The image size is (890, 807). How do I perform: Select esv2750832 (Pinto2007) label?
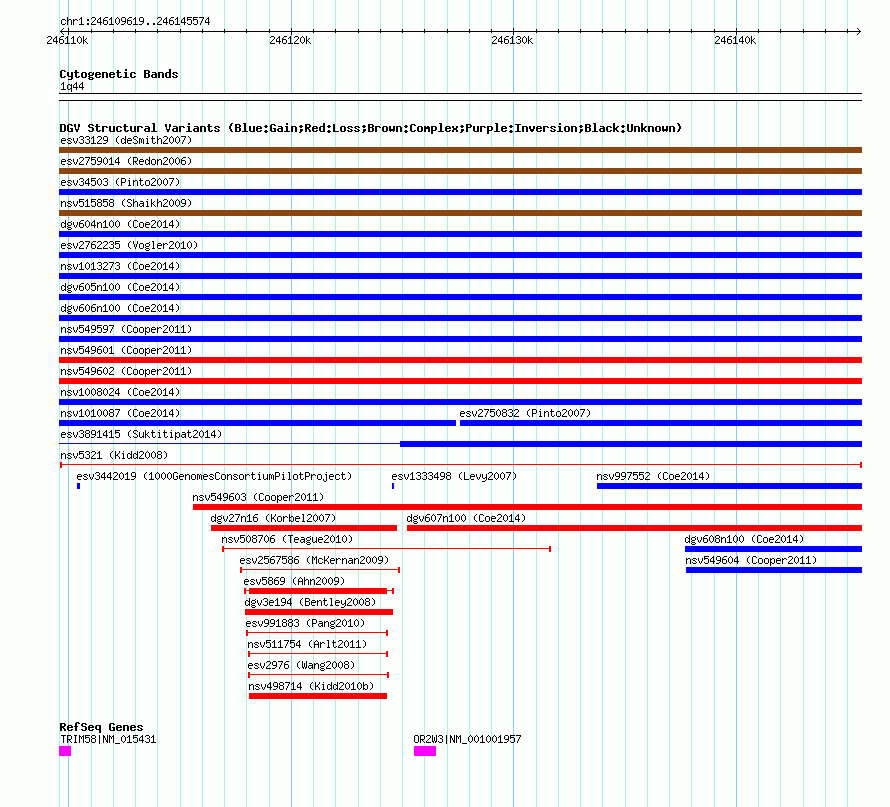tap(525, 413)
